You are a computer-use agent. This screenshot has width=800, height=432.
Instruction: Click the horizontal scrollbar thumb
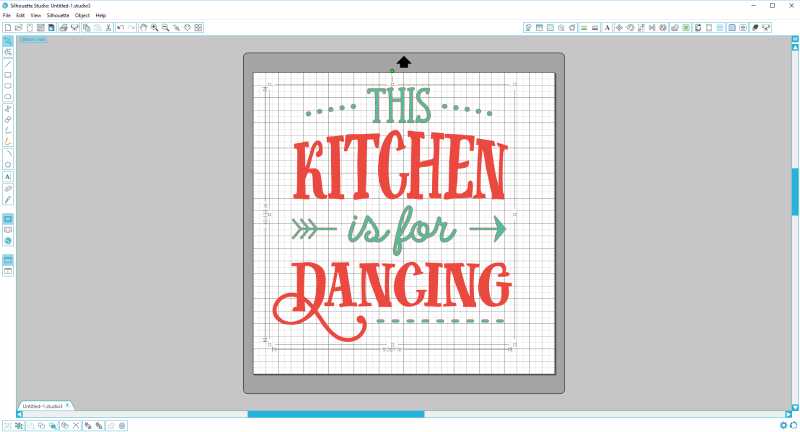pyautogui.click(x=336, y=414)
